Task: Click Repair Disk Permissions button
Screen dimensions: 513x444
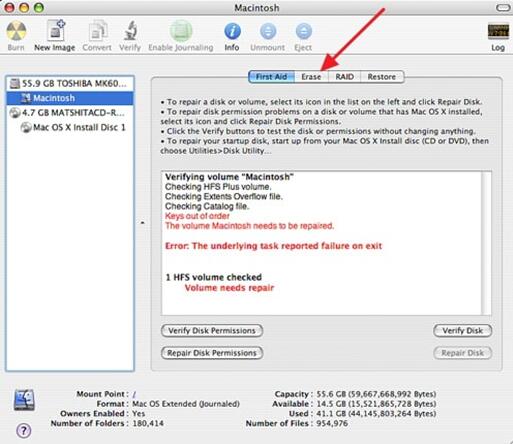Action: [x=212, y=353]
